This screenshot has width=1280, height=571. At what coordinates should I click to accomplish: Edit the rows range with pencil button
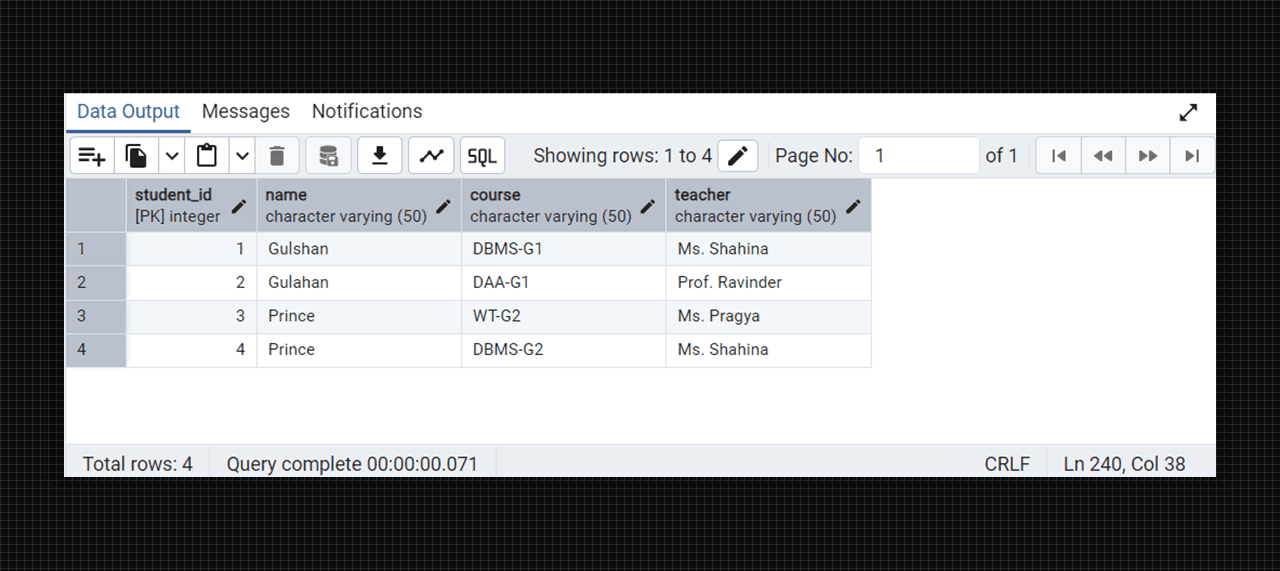coord(738,156)
